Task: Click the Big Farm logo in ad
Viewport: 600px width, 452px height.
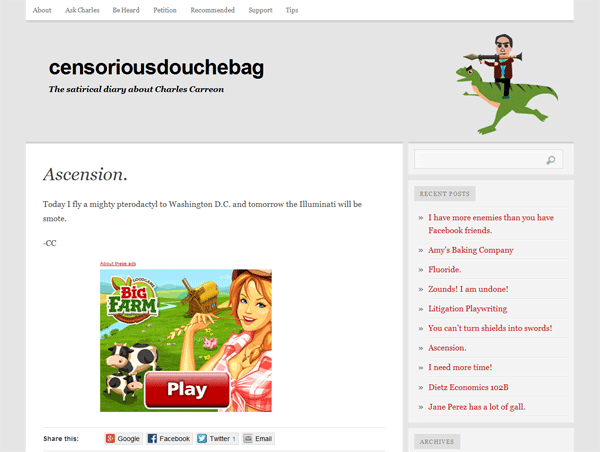Action: (133, 300)
